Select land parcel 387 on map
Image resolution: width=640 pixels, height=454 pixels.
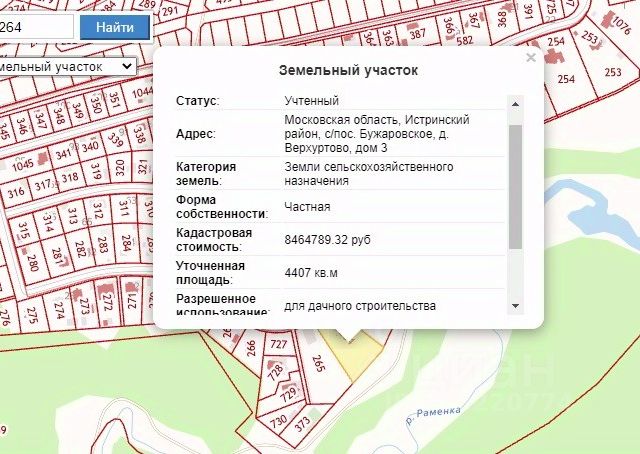(417, 33)
